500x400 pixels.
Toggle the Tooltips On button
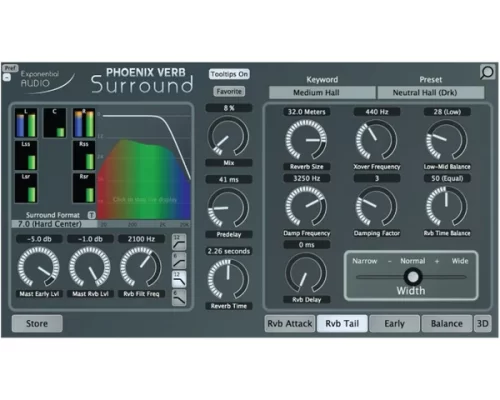pos(229,74)
